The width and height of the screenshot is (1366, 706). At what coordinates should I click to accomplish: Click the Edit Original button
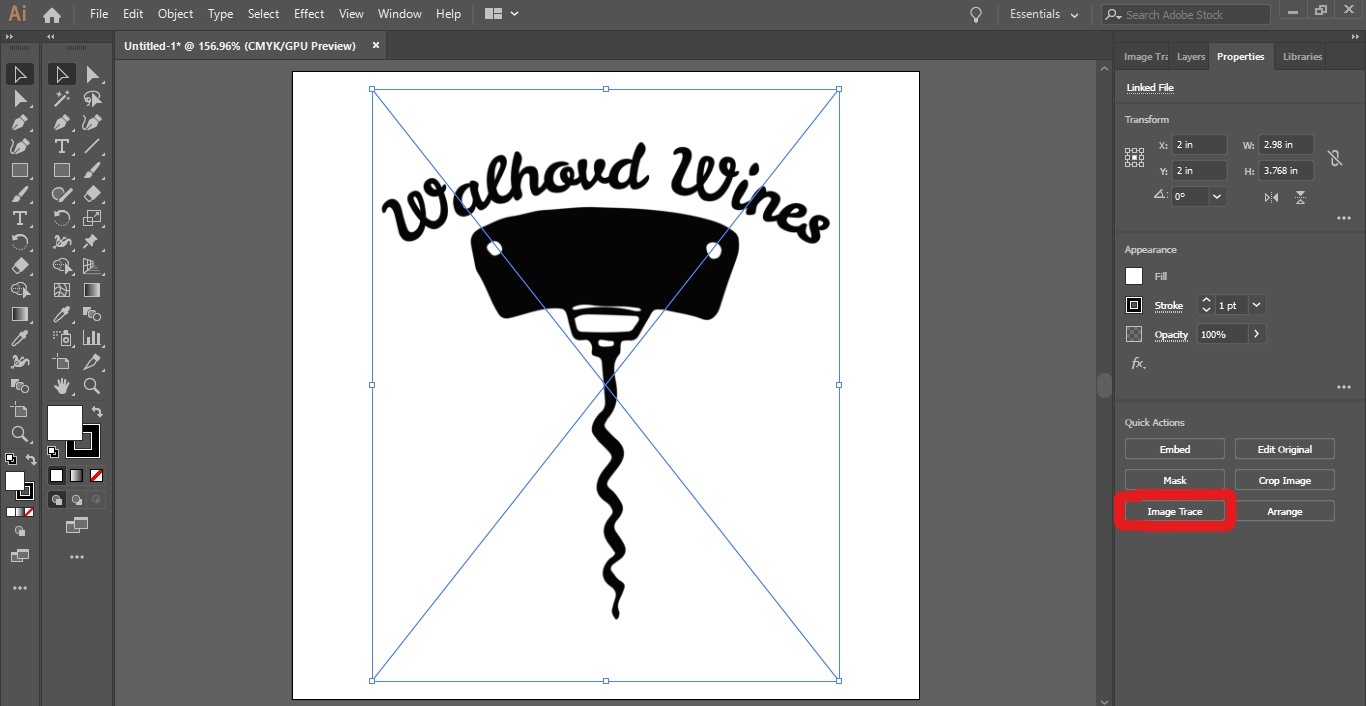pyautogui.click(x=1285, y=449)
